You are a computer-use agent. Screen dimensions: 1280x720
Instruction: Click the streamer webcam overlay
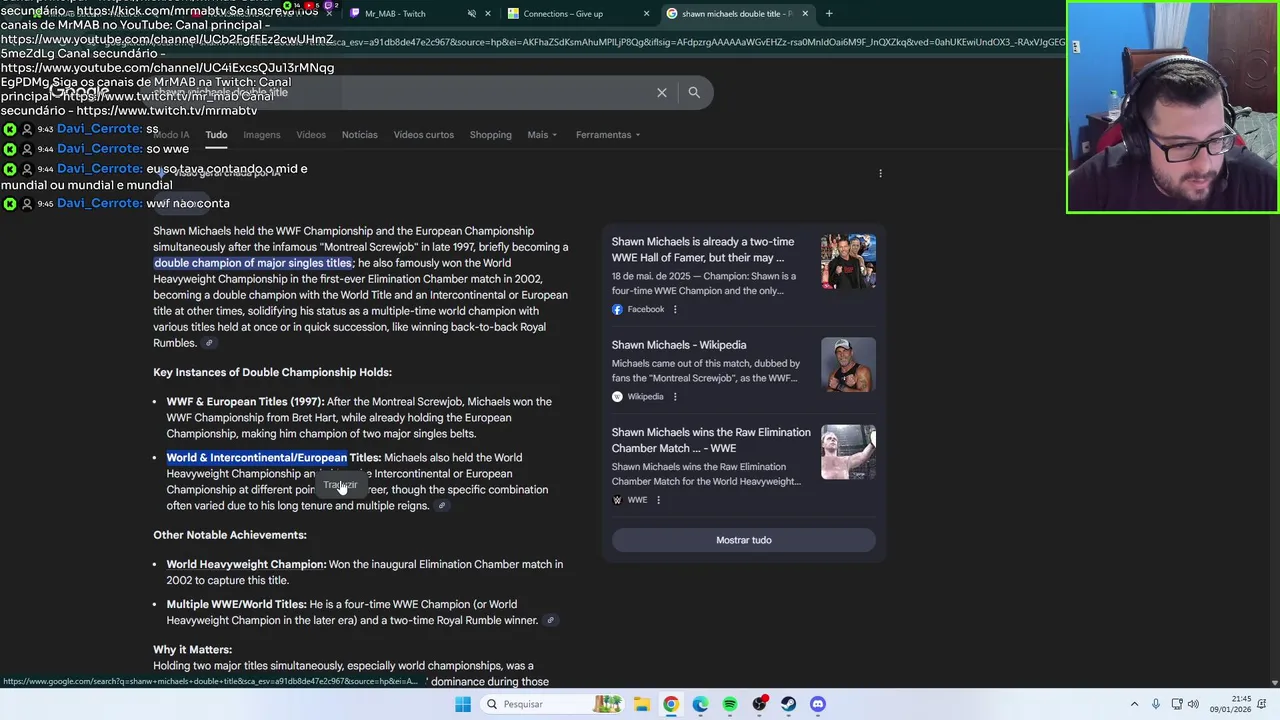1172,107
